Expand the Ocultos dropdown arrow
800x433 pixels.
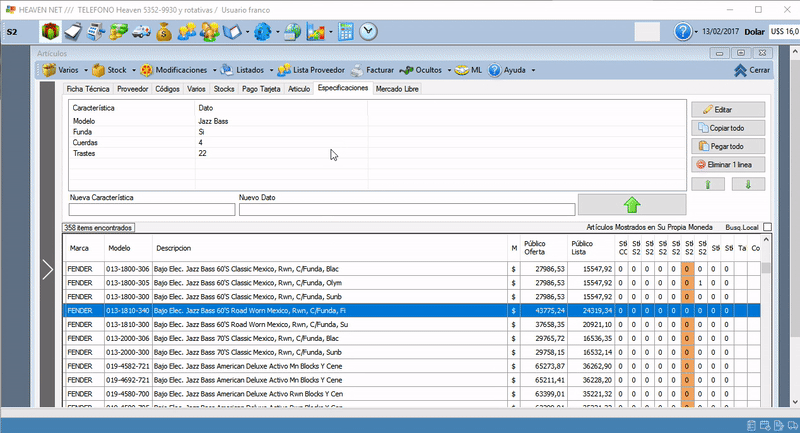point(449,70)
